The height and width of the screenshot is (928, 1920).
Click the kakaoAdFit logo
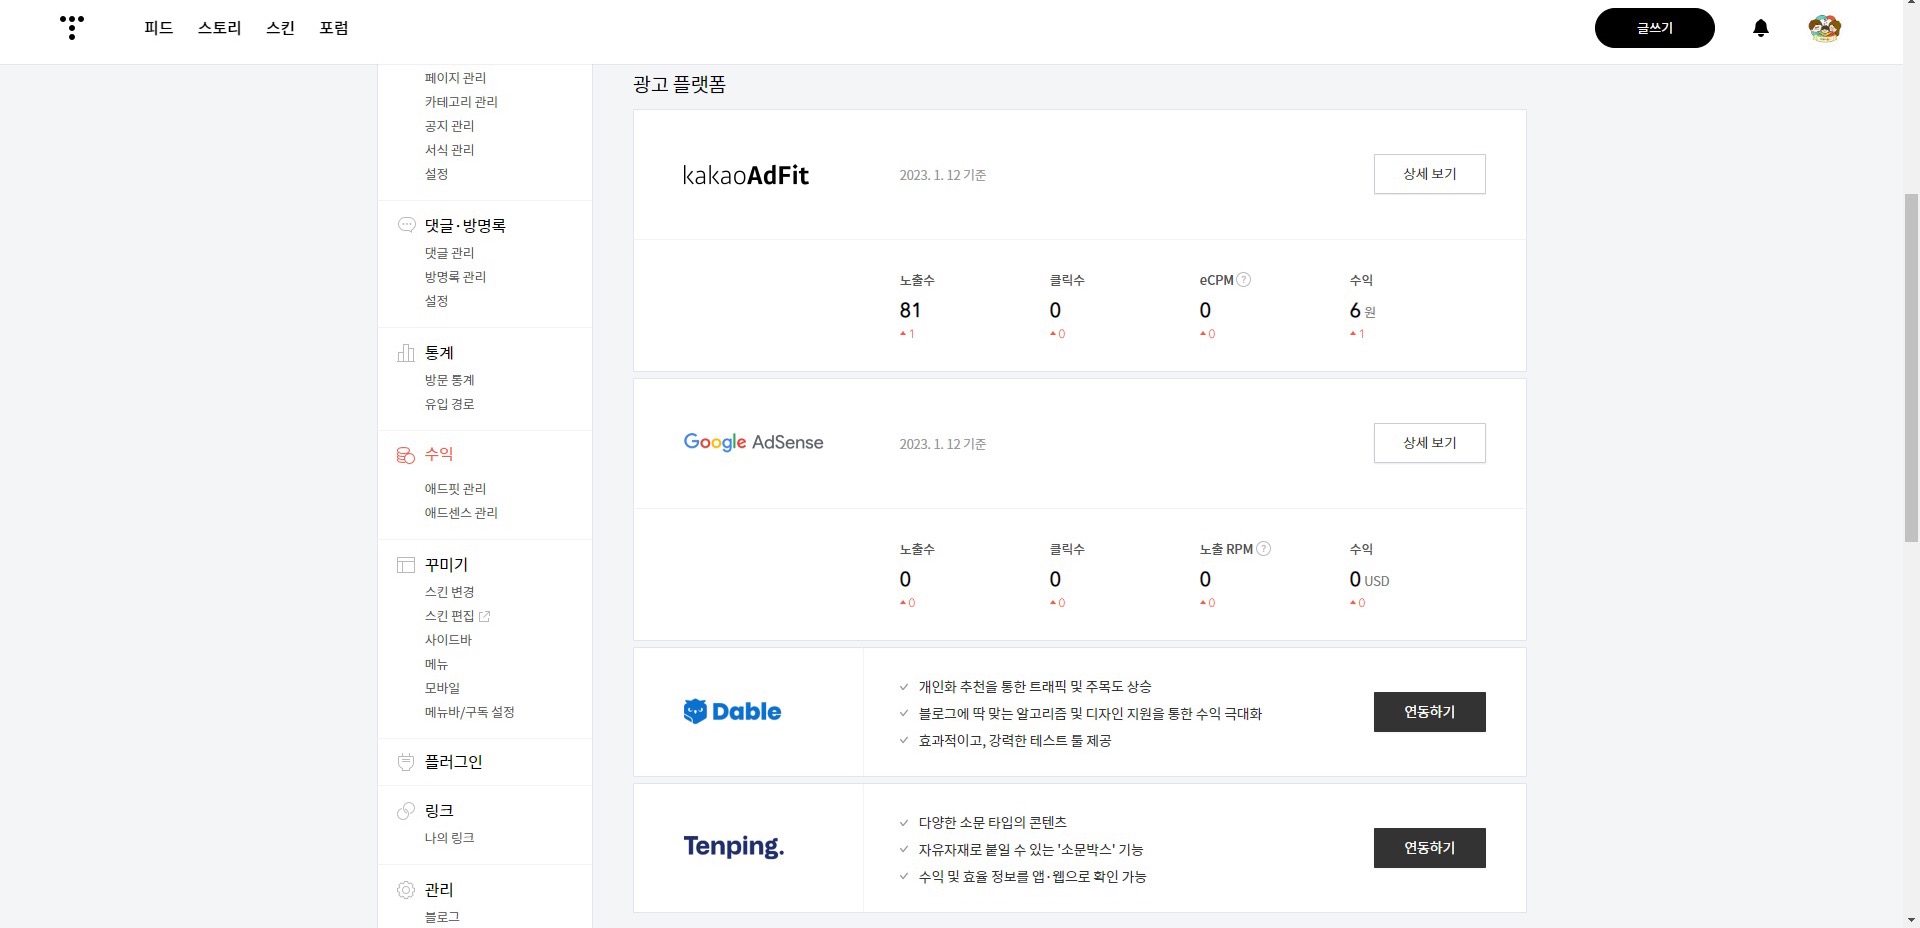click(745, 175)
